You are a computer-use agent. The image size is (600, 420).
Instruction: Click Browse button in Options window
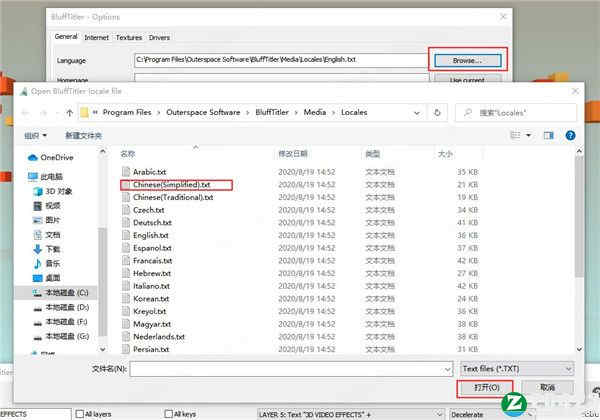point(468,60)
